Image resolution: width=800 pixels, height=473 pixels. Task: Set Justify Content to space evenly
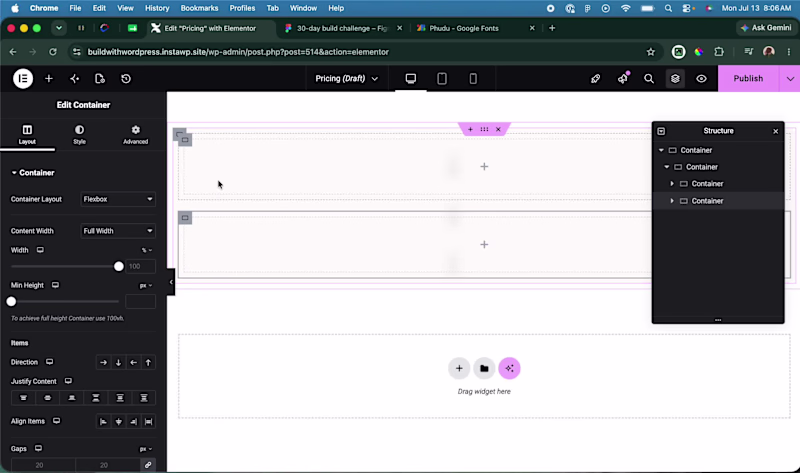pyautogui.click(x=144, y=398)
